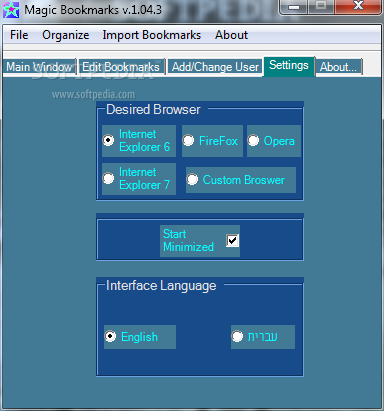384x411 pixels.
Task: Switch to the About... tab
Action: point(339,67)
